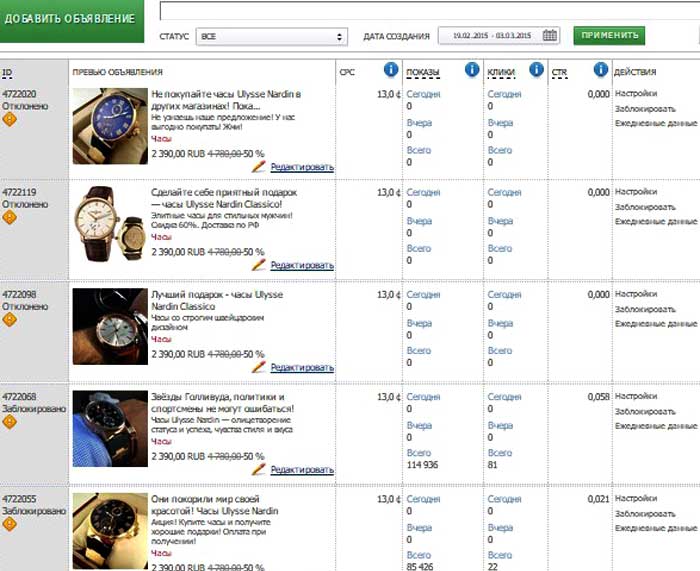Click watch thumbnail of ad 4722098
The height and width of the screenshot is (571, 700).
click(x=110, y=326)
